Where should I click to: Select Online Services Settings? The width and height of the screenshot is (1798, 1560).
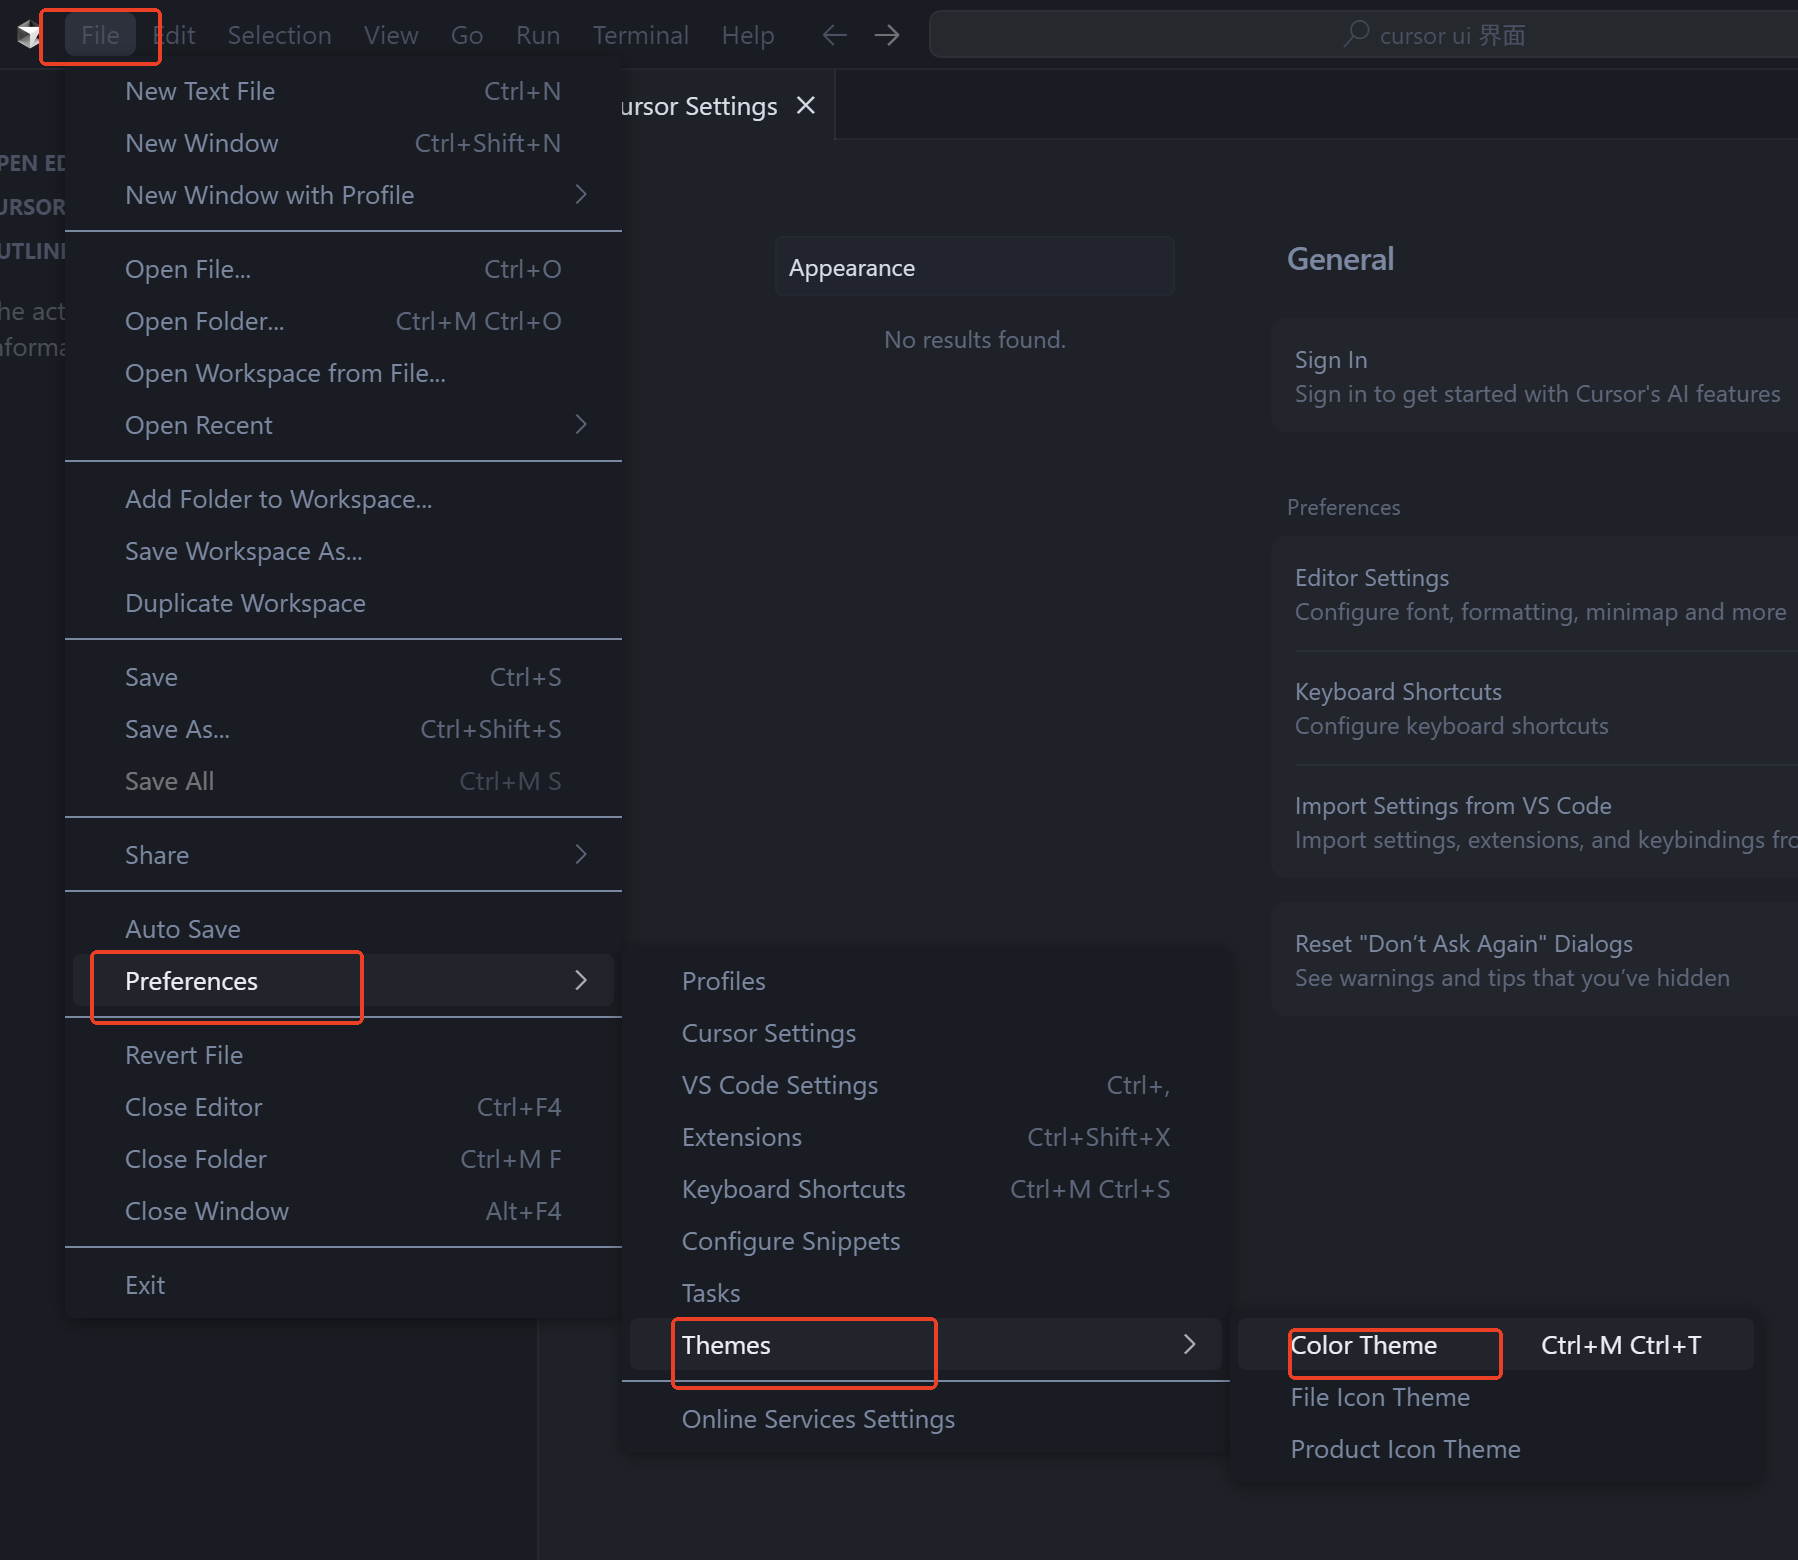[x=926, y=1419]
